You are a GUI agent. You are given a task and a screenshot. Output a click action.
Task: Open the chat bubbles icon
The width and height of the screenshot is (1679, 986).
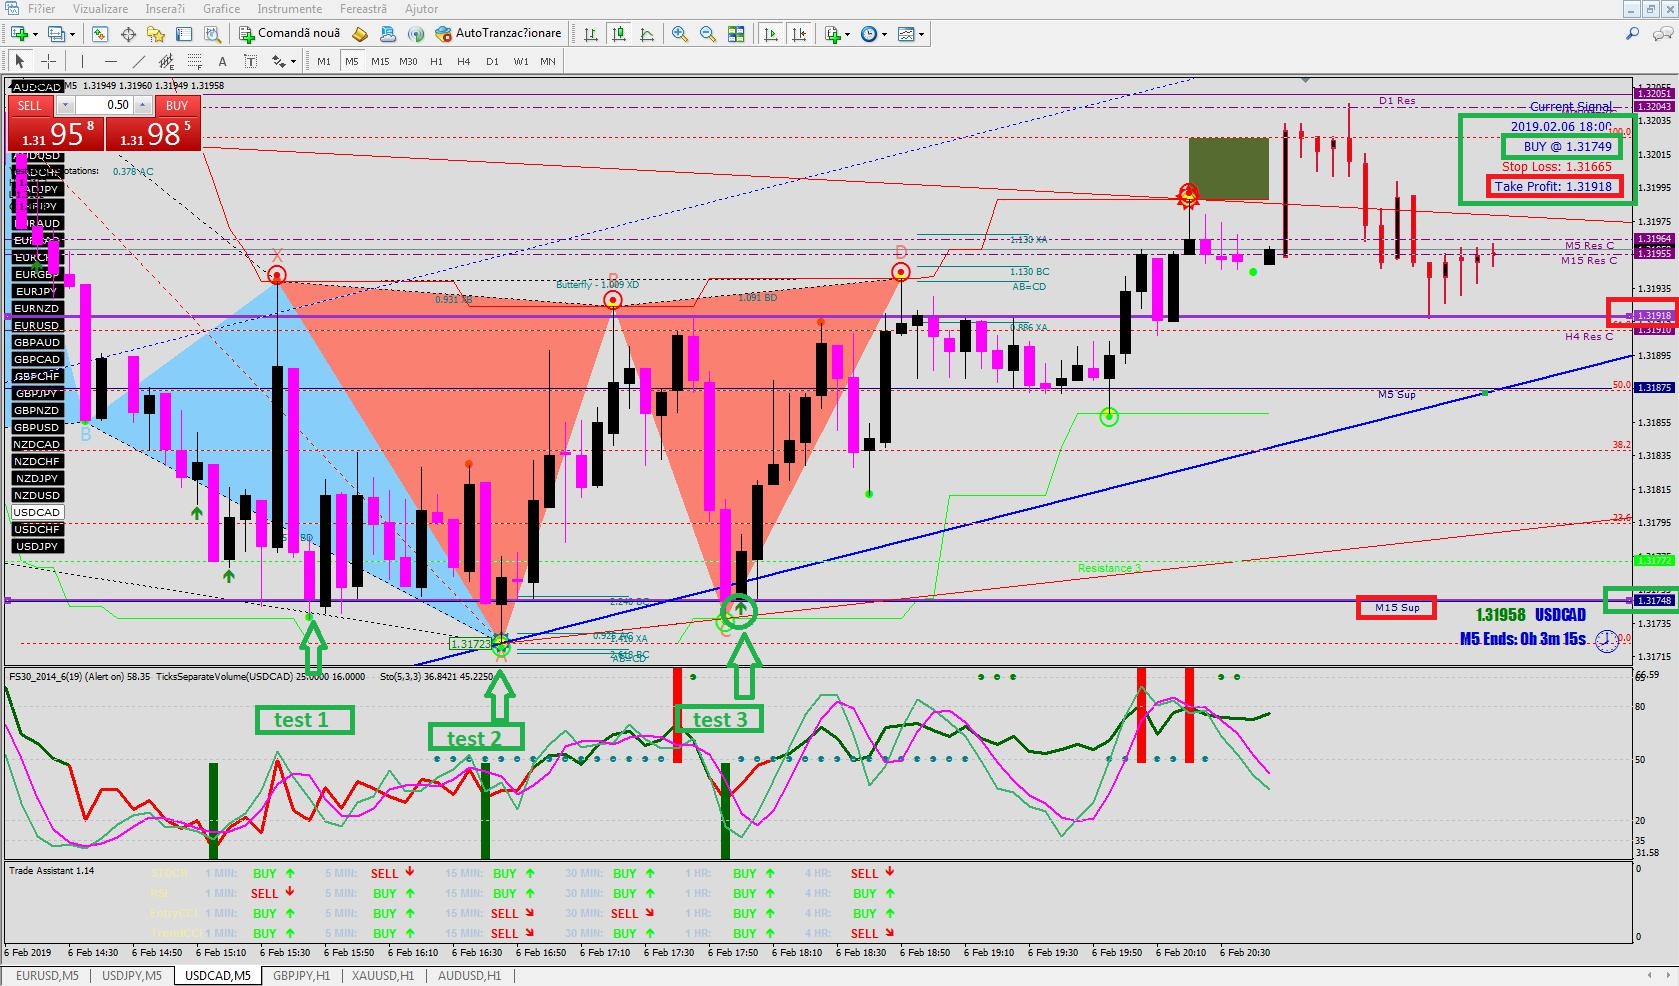pos(1662,34)
